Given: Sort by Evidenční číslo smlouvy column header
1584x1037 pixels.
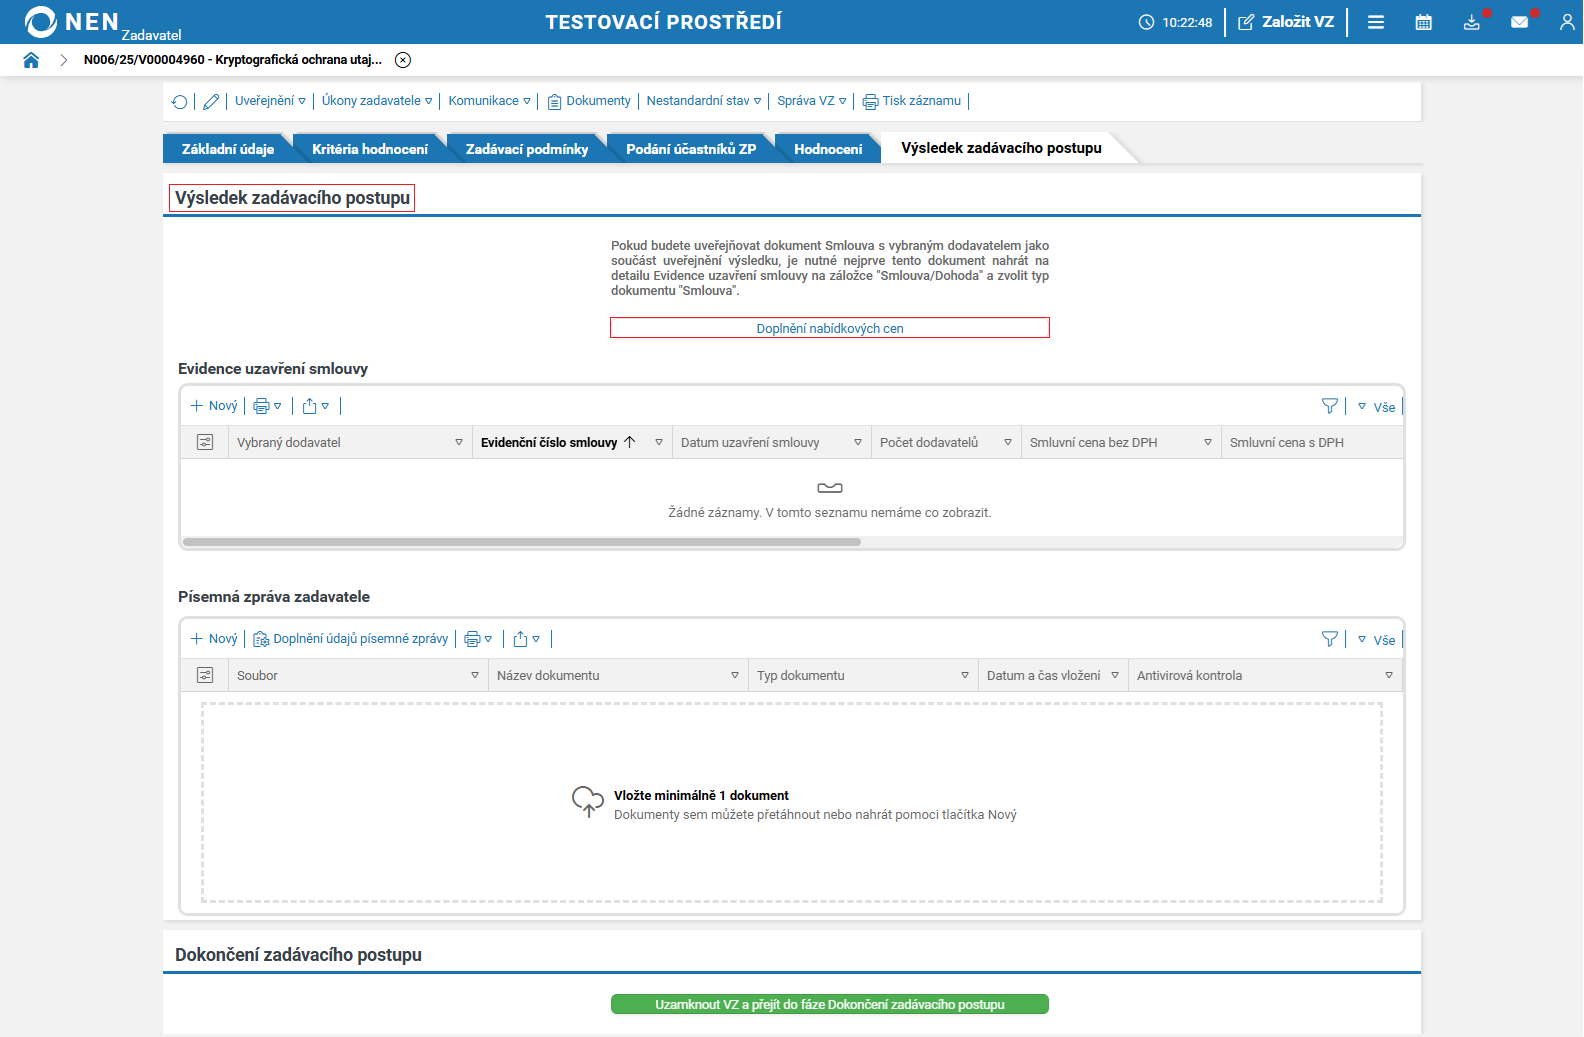Looking at the screenshot, I should (x=549, y=443).
